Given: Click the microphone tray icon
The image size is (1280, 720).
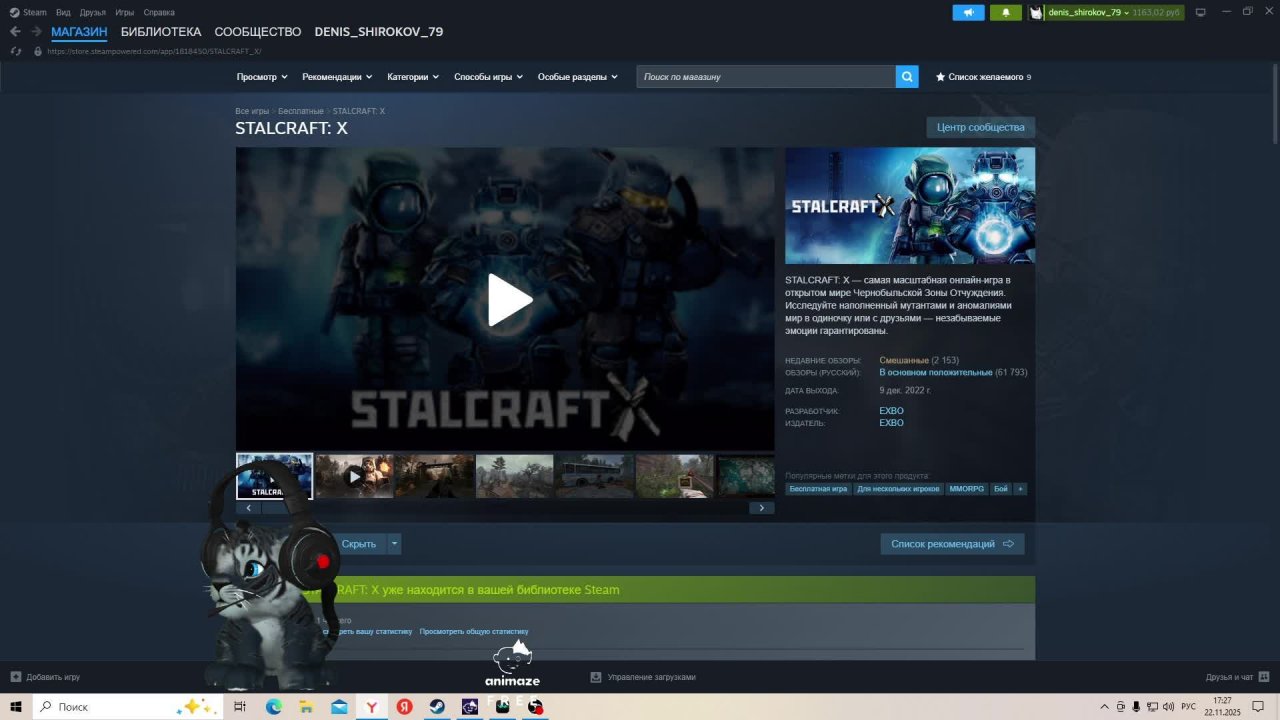Looking at the screenshot, I should pyautogui.click(x=1137, y=707).
